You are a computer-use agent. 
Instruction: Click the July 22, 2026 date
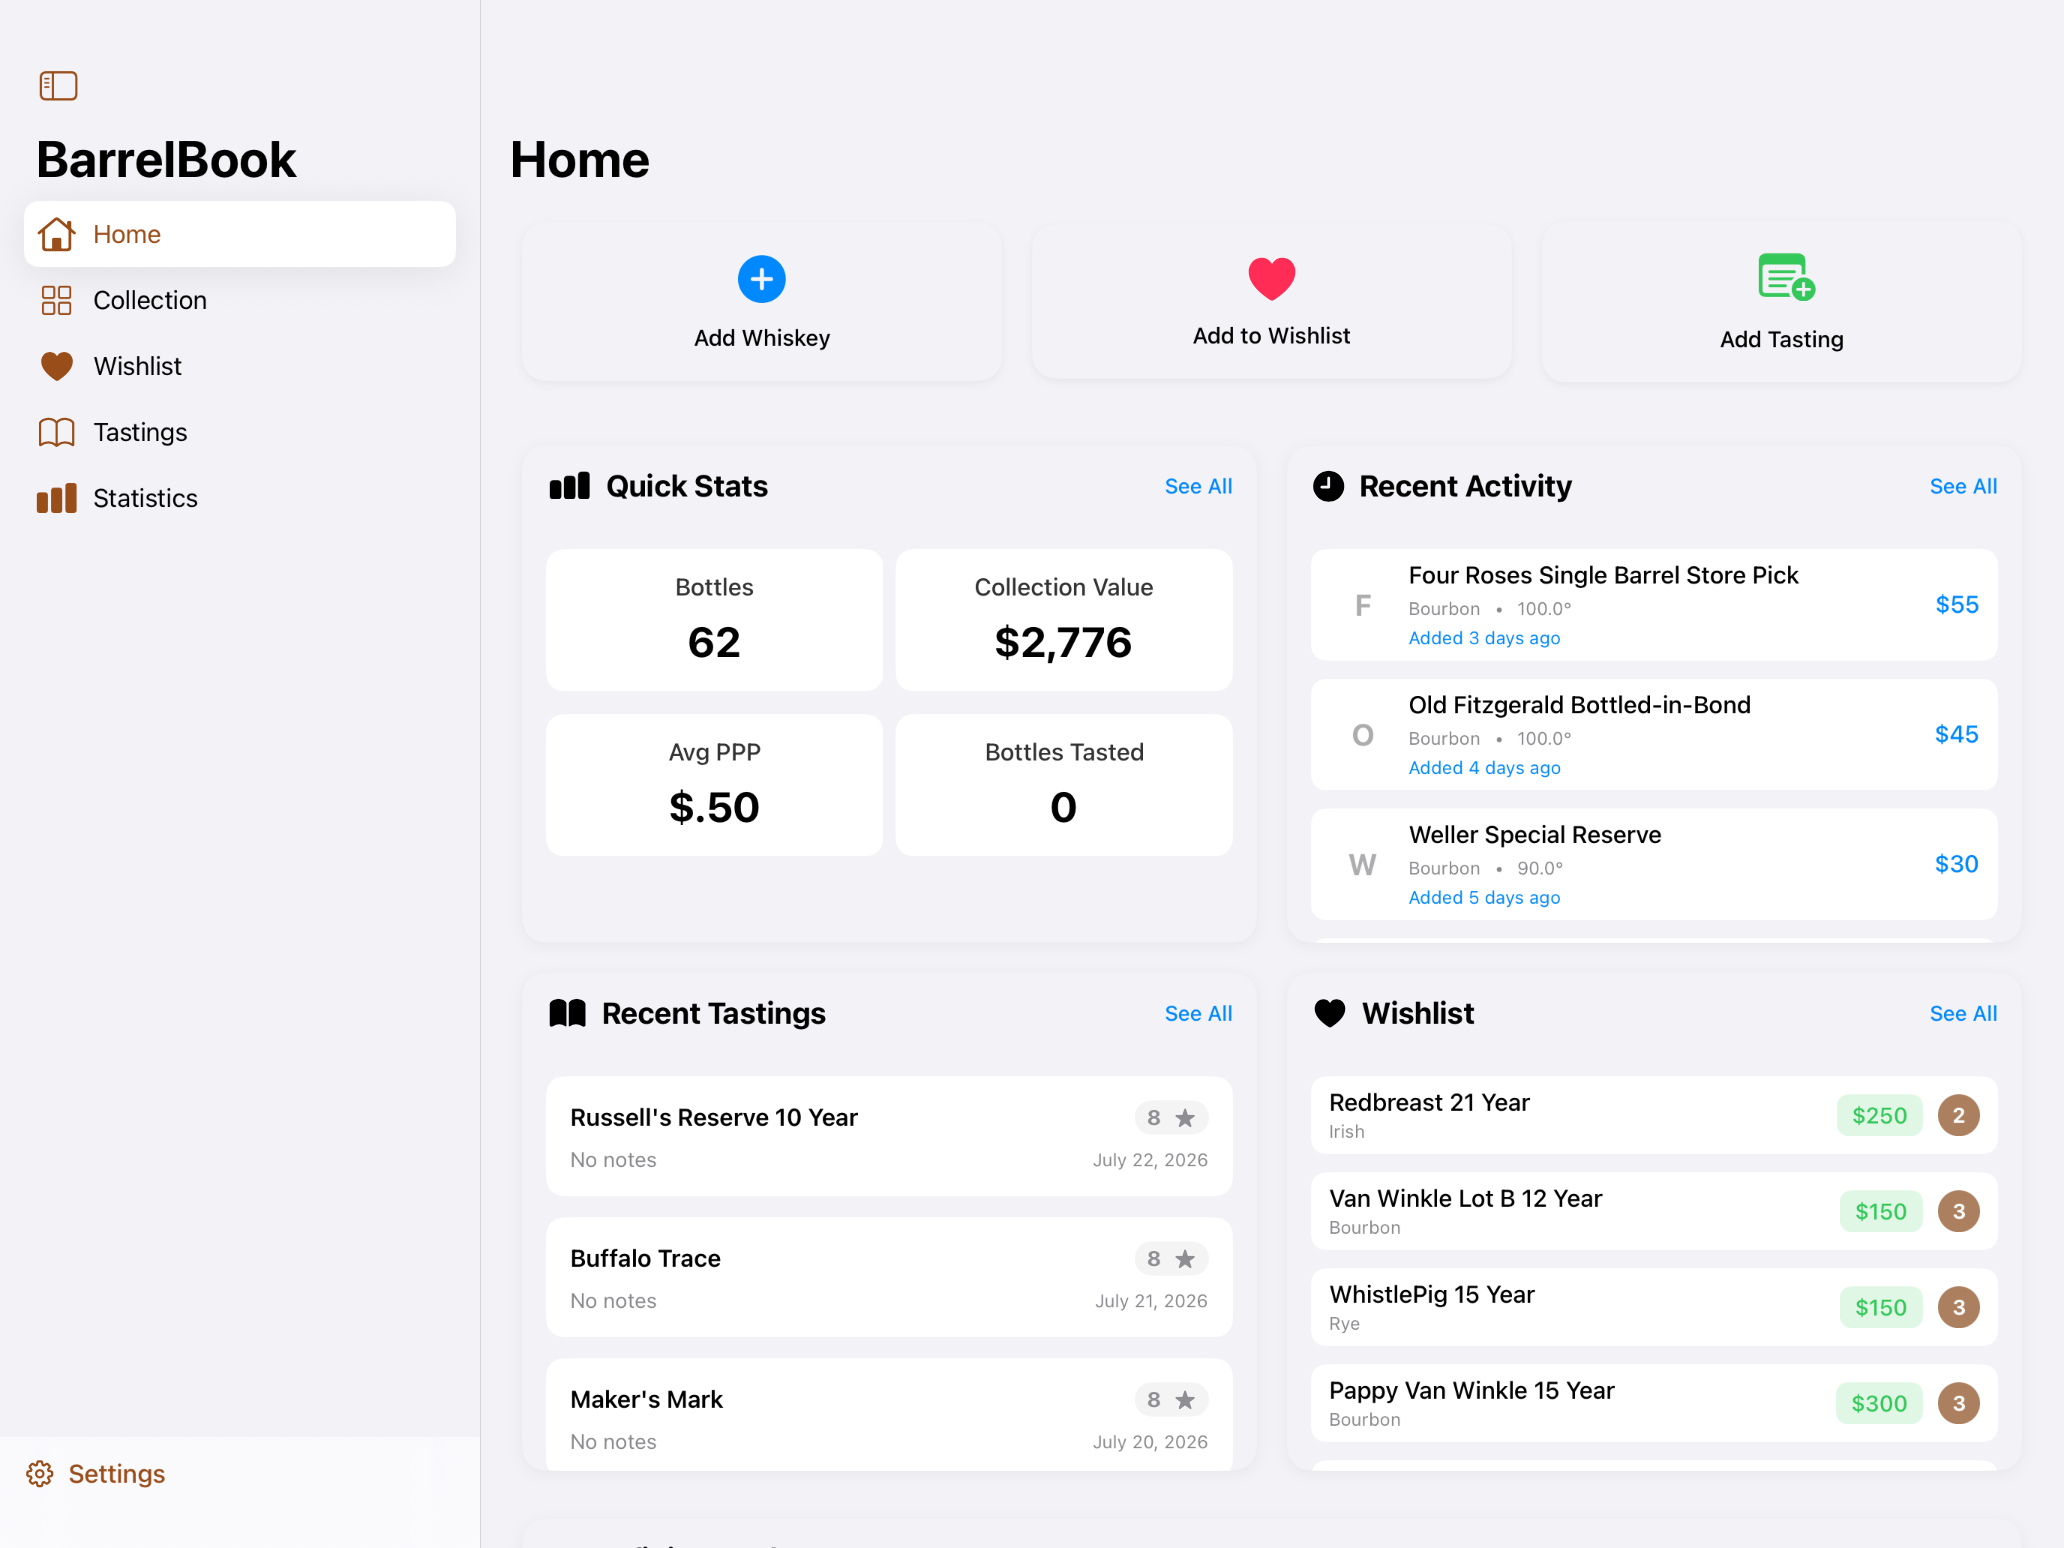coord(1150,1160)
